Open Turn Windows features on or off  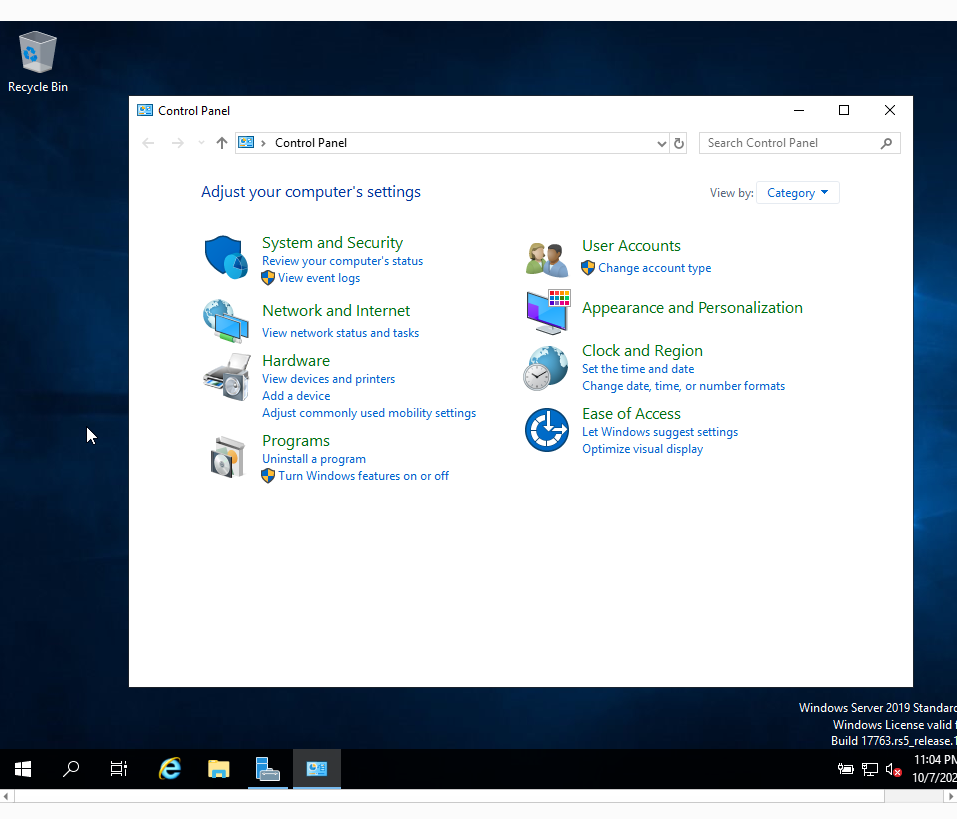364,476
